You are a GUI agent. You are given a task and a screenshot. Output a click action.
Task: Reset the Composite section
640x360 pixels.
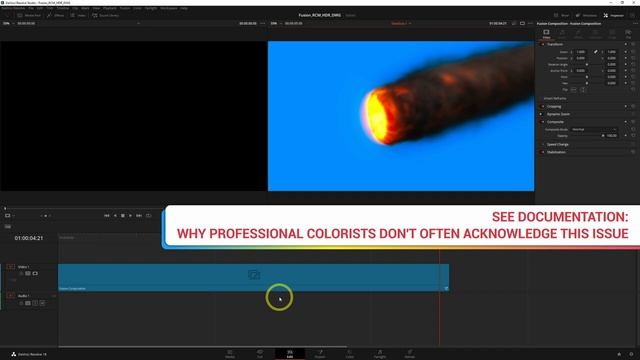(633, 122)
